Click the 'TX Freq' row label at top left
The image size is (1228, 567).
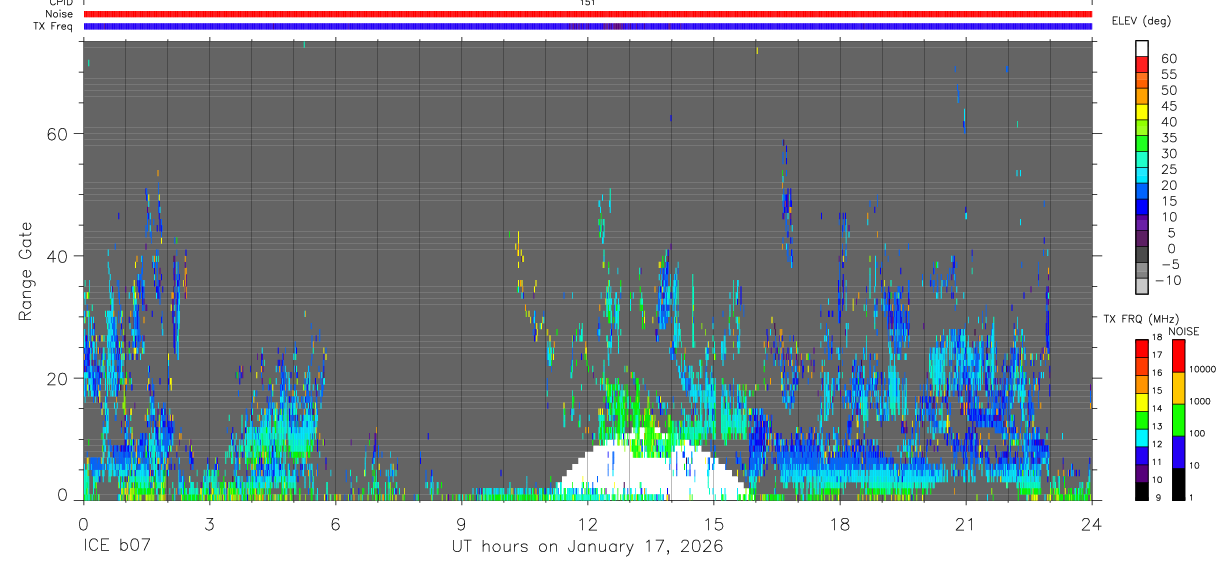(55, 26)
